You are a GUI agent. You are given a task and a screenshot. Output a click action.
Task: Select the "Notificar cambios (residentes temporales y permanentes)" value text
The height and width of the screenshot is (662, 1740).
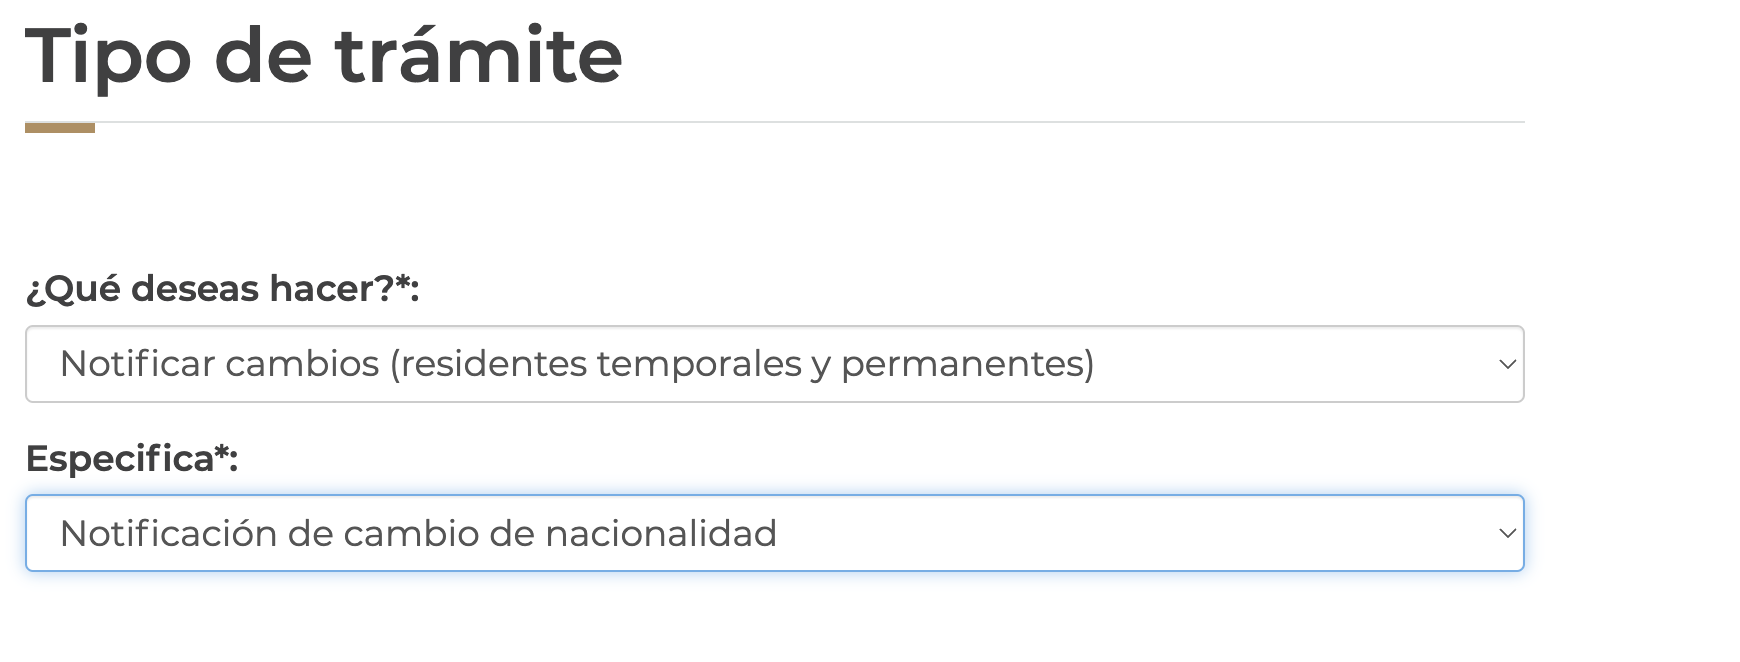click(x=577, y=364)
